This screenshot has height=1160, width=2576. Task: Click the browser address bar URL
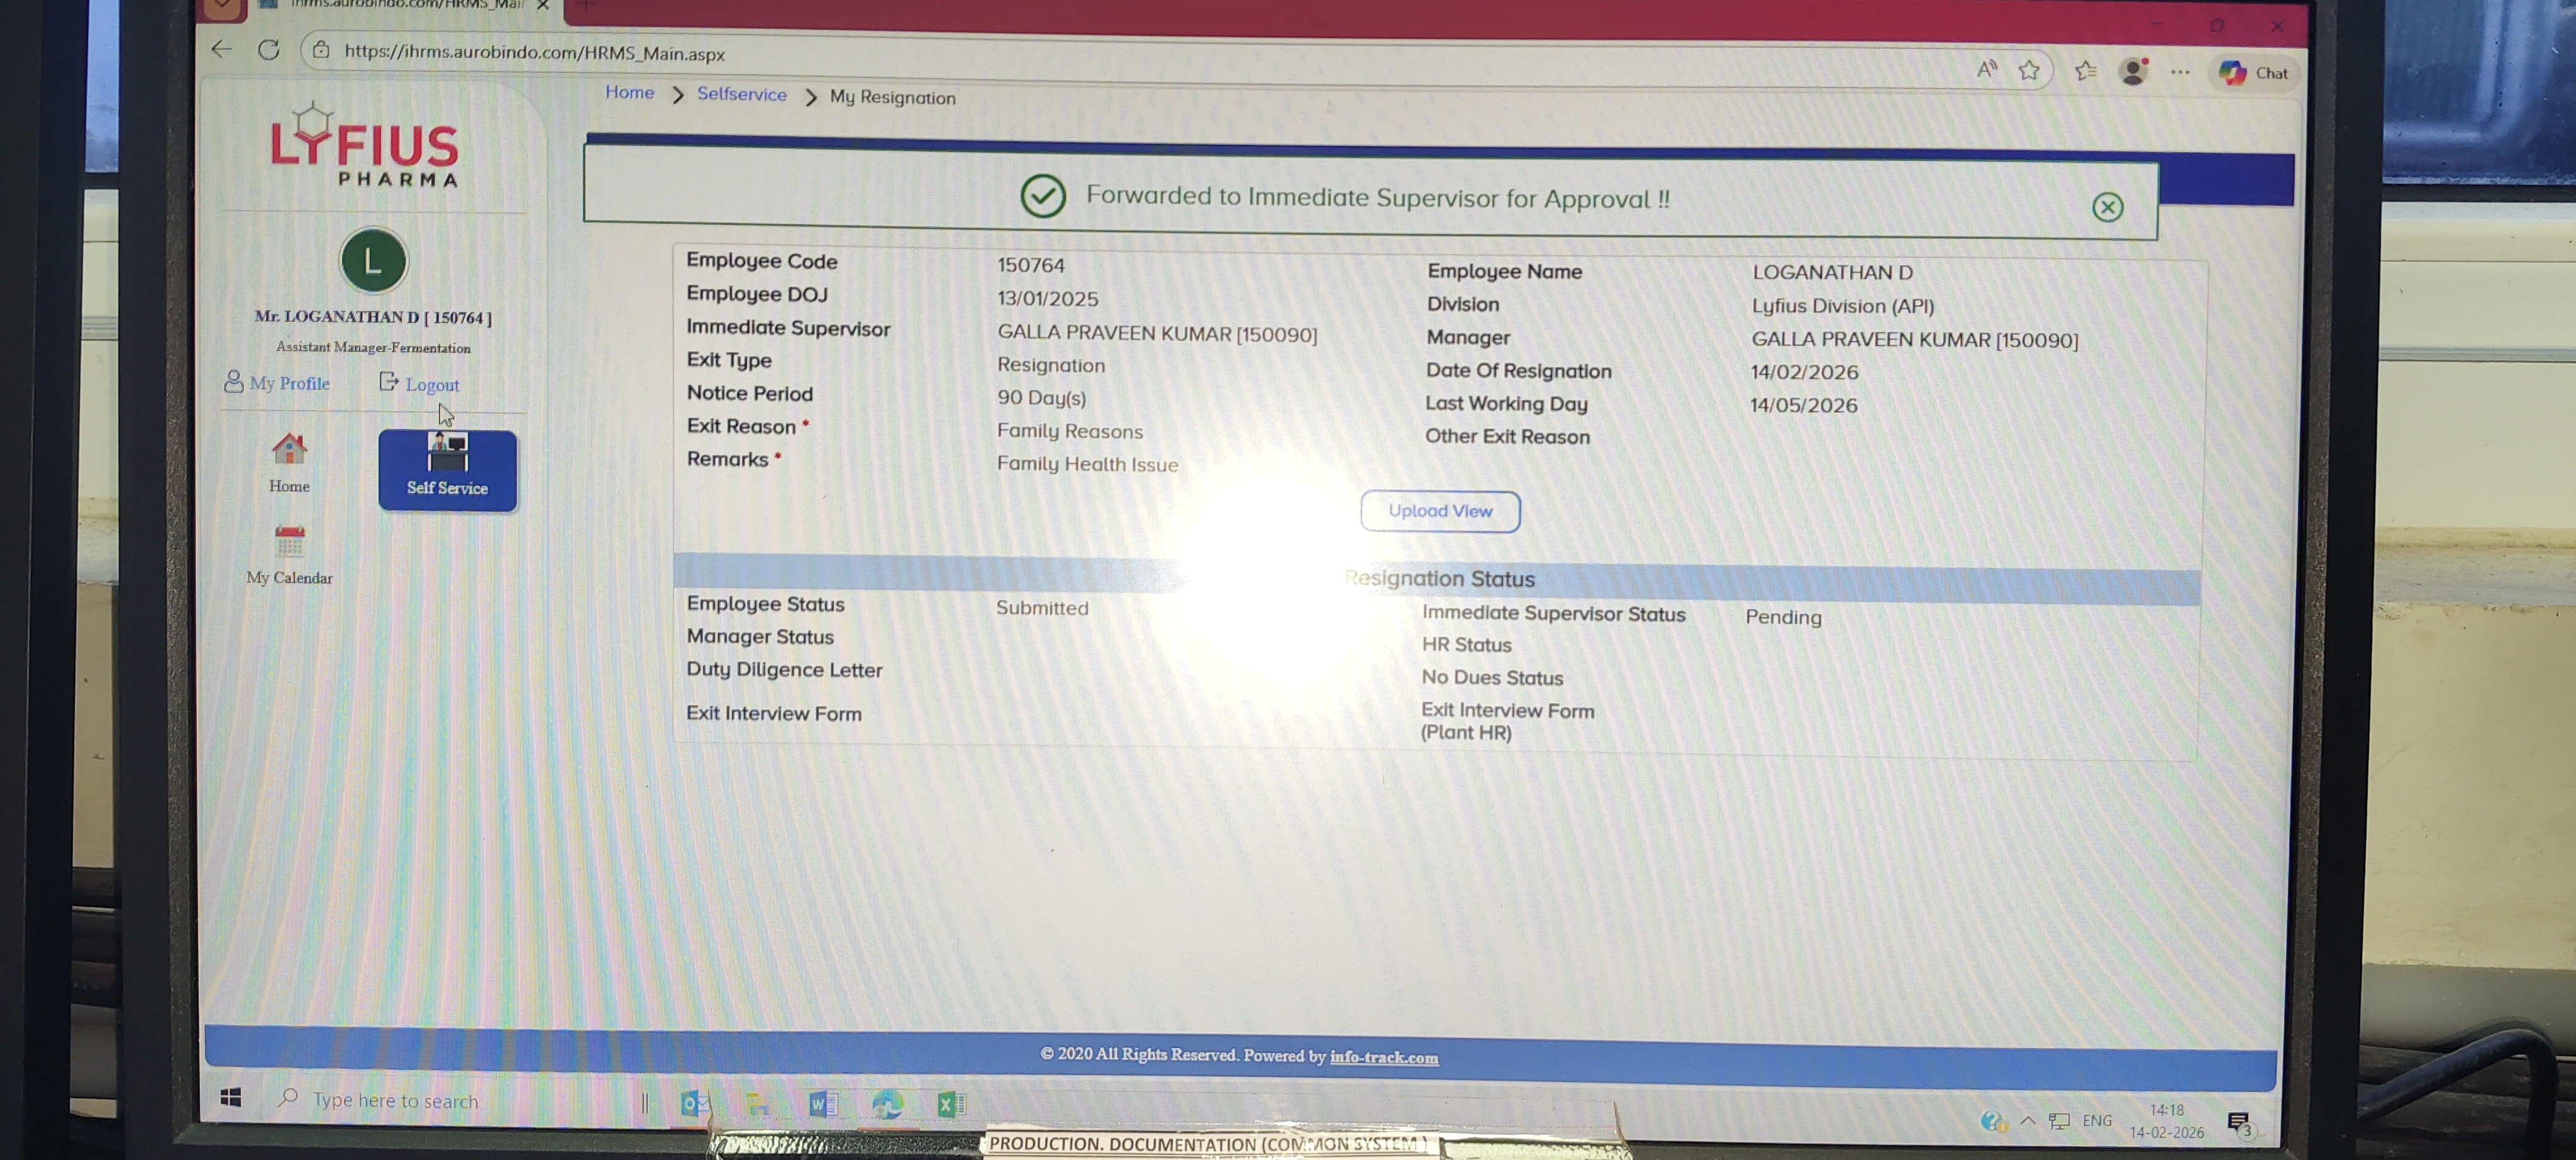point(534,53)
